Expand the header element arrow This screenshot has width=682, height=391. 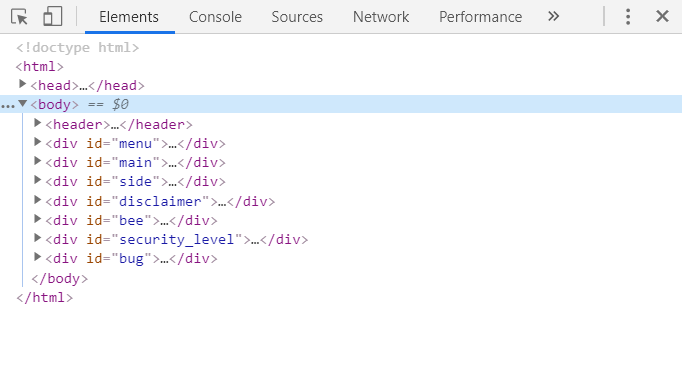click(x=37, y=123)
